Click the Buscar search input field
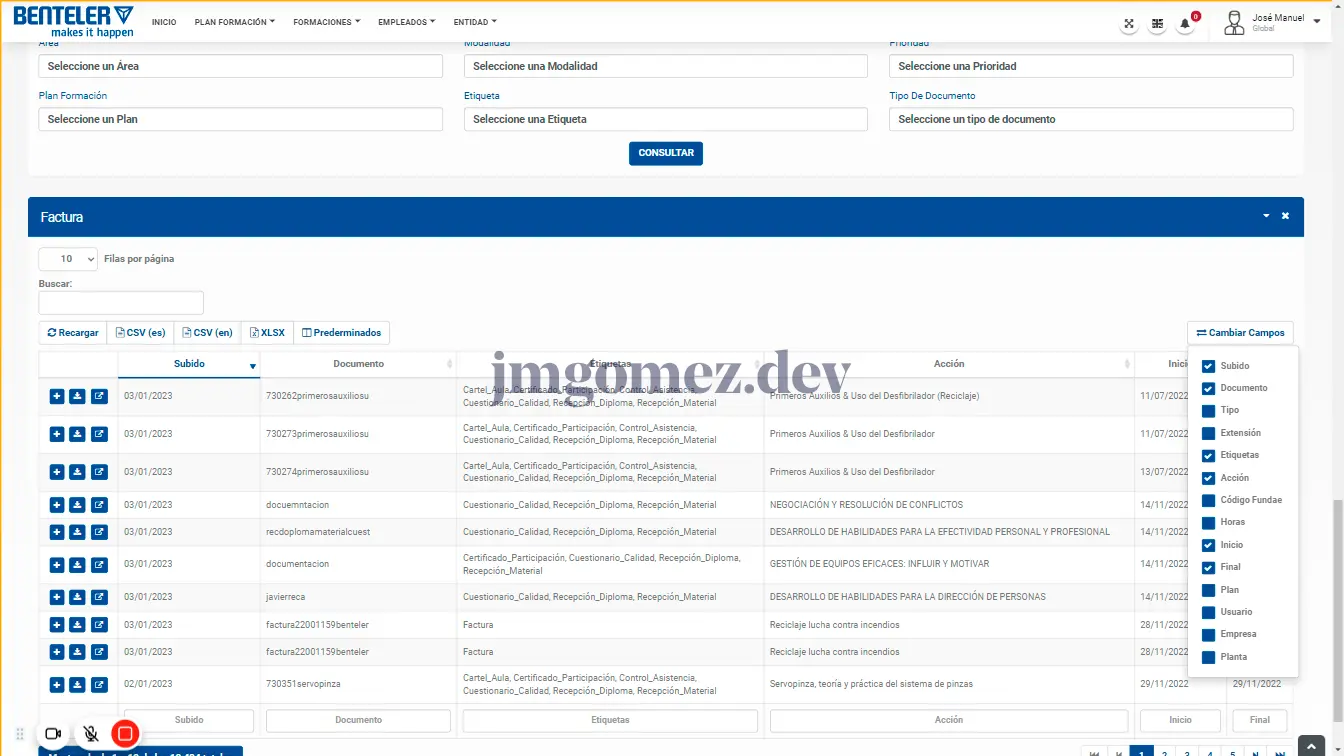 (x=121, y=302)
